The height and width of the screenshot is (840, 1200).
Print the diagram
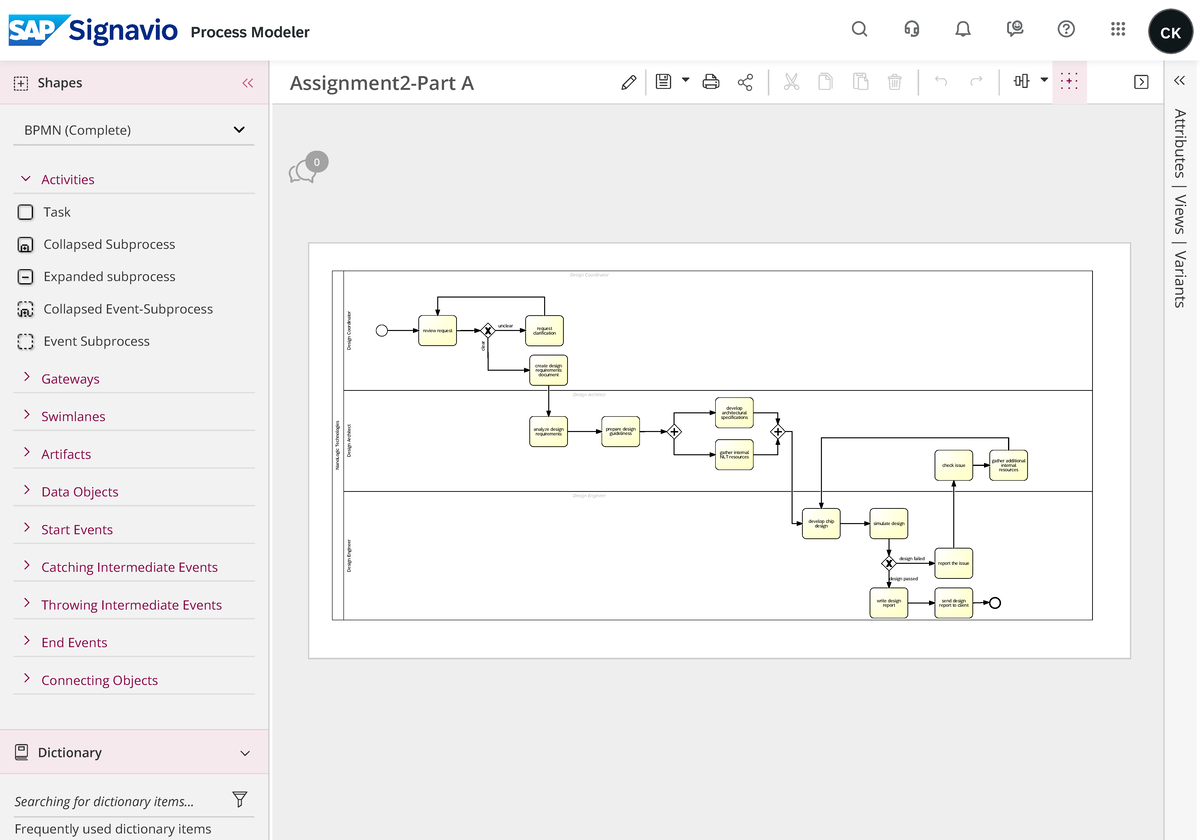point(711,82)
